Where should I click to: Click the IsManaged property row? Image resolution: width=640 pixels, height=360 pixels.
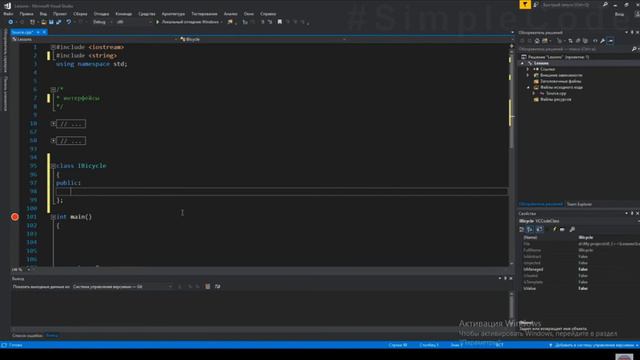pyautogui.click(x=580, y=269)
